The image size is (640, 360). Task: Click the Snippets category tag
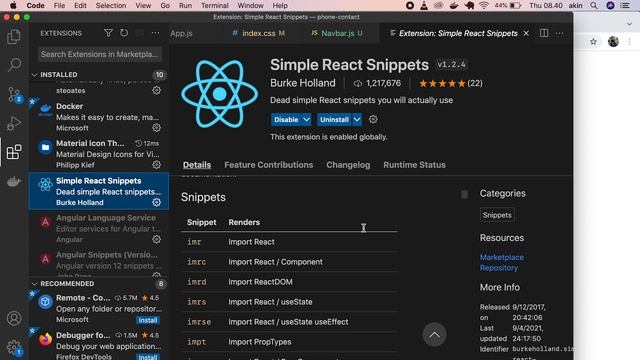tap(497, 215)
